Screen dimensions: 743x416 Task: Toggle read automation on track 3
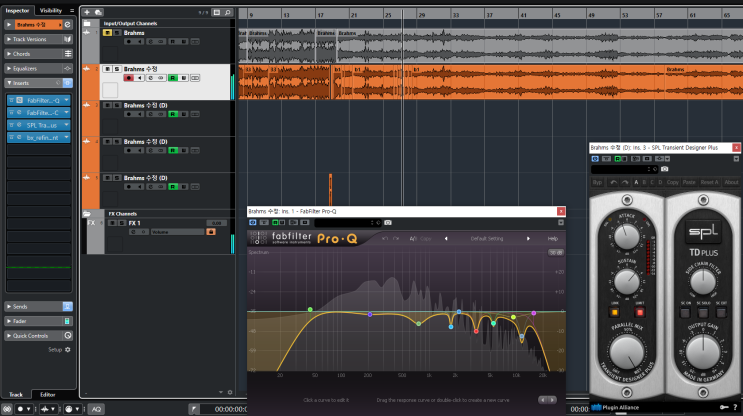point(173,114)
